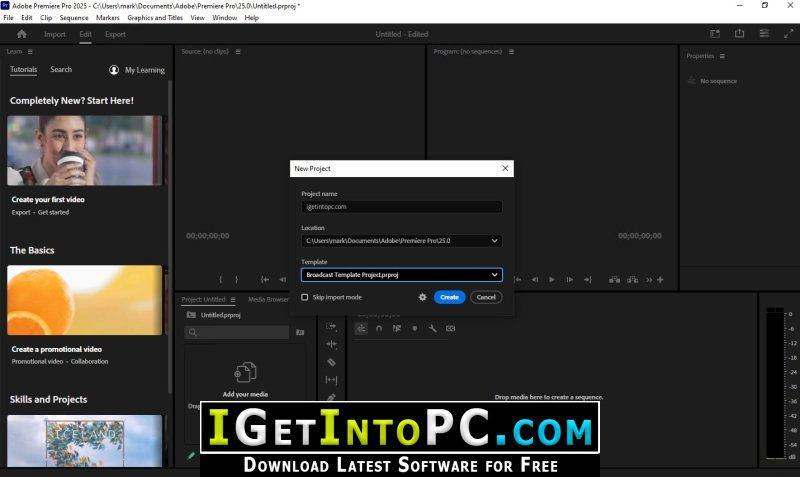The width and height of the screenshot is (800, 477).
Task: Click the Create button
Action: (x=449, y=297)
